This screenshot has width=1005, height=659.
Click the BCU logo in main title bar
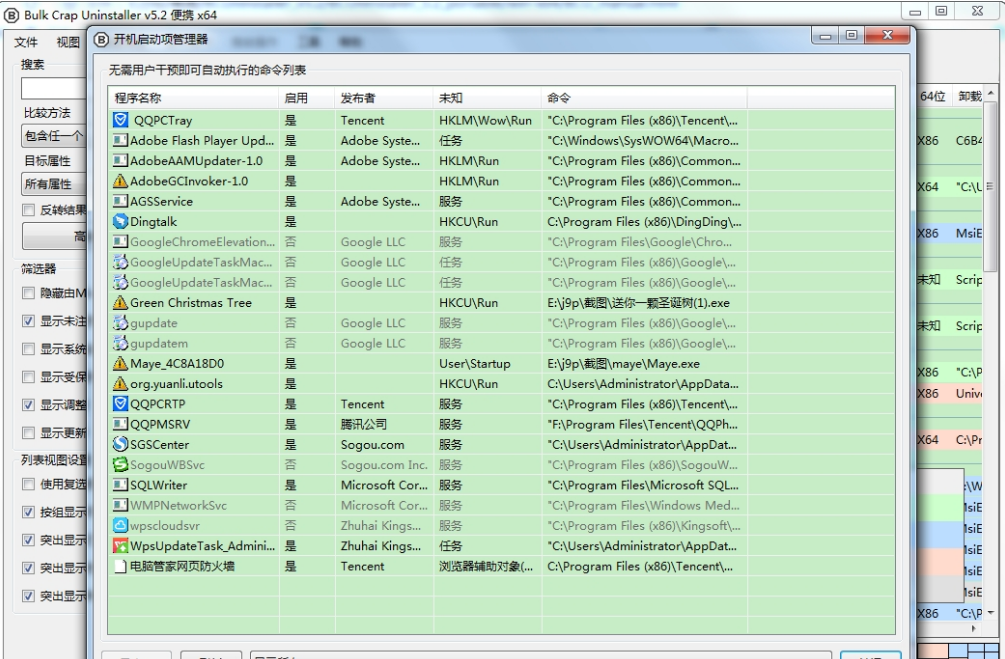12,14
